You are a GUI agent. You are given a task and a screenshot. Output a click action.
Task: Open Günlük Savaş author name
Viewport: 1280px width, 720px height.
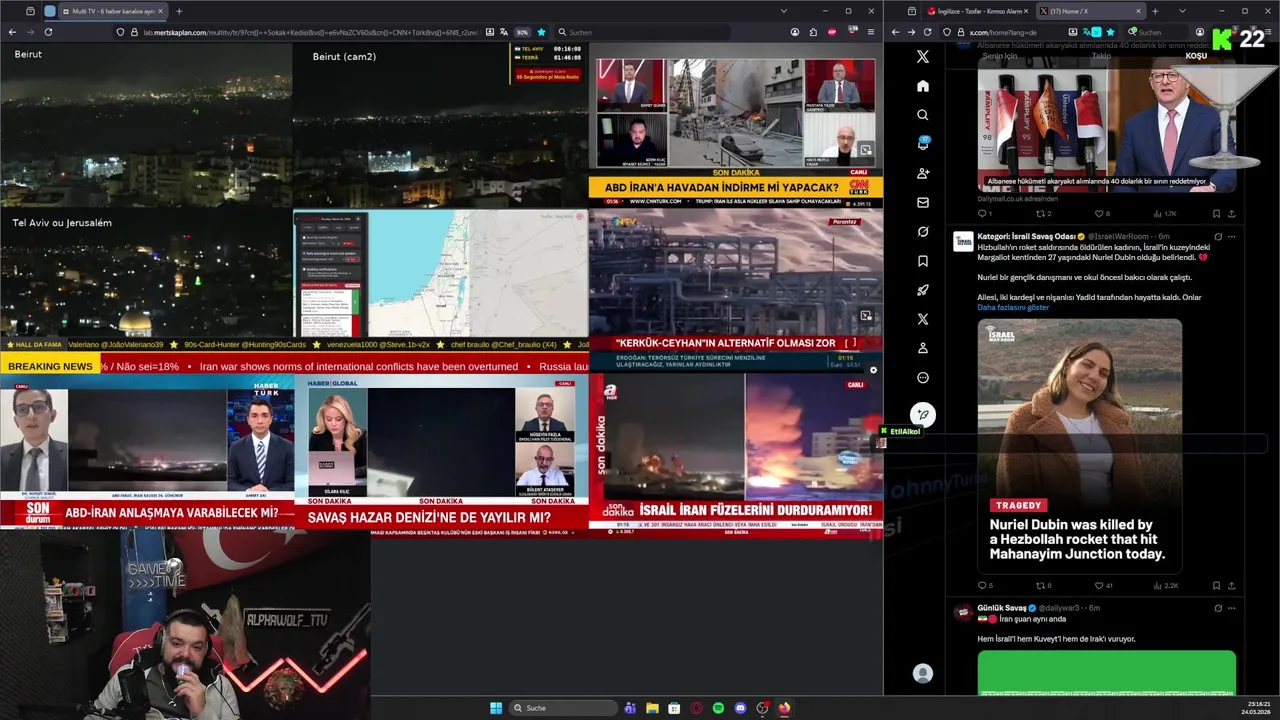pyautogui.click(x=1002, y=608)
